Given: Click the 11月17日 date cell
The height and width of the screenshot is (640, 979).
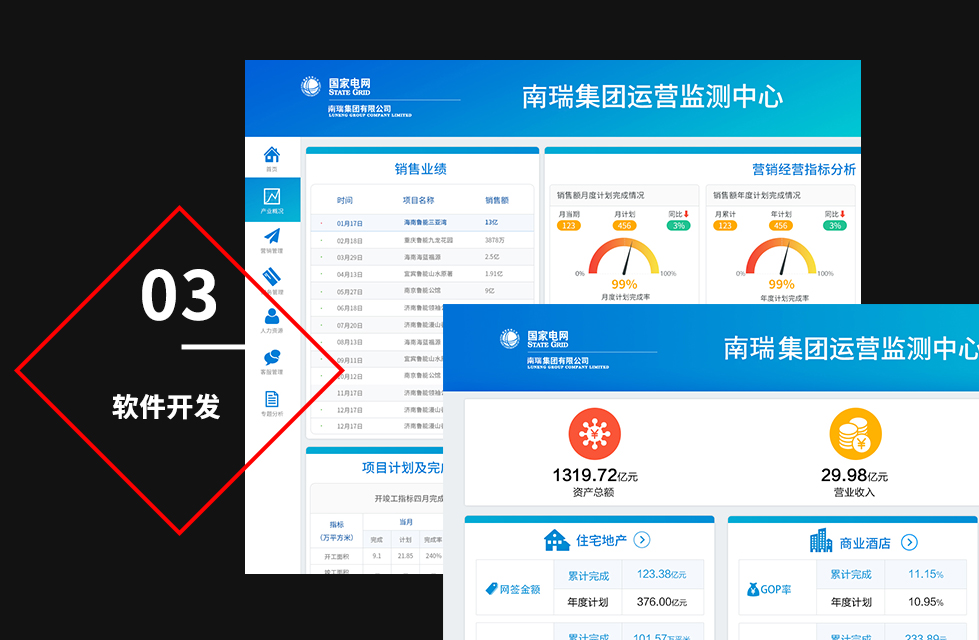Looking at the screenshot, I should 350,393.
